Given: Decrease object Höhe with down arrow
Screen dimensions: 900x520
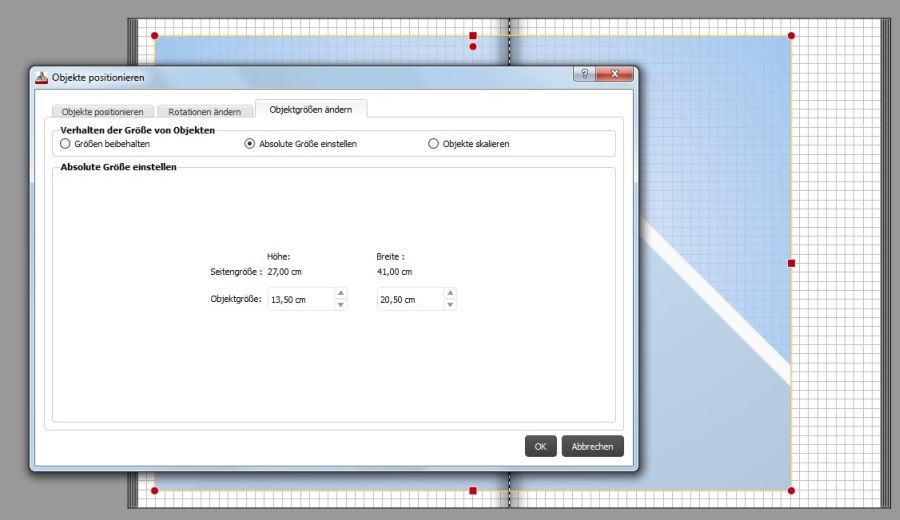Looking at the screenshot, I should pos(341,304).
